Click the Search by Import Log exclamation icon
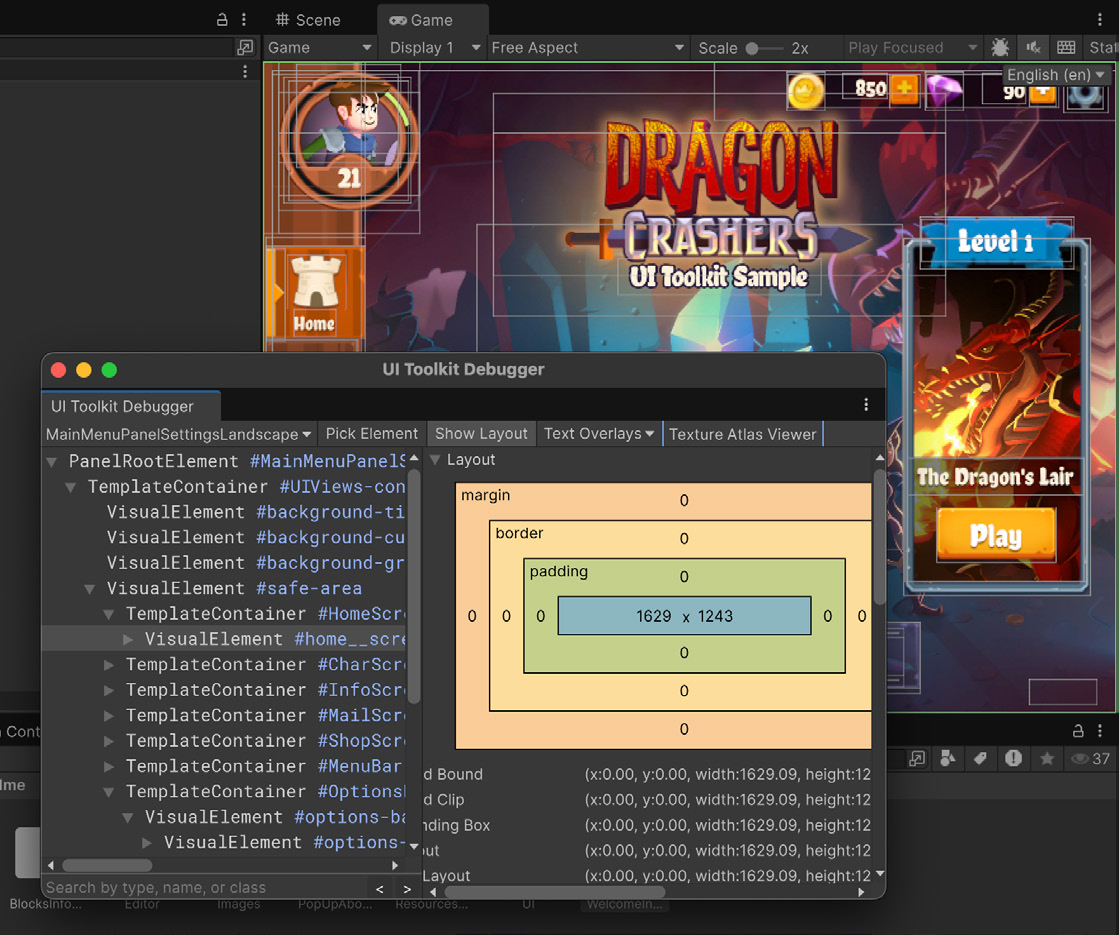1119x935 pixels. click(1013, 759)
